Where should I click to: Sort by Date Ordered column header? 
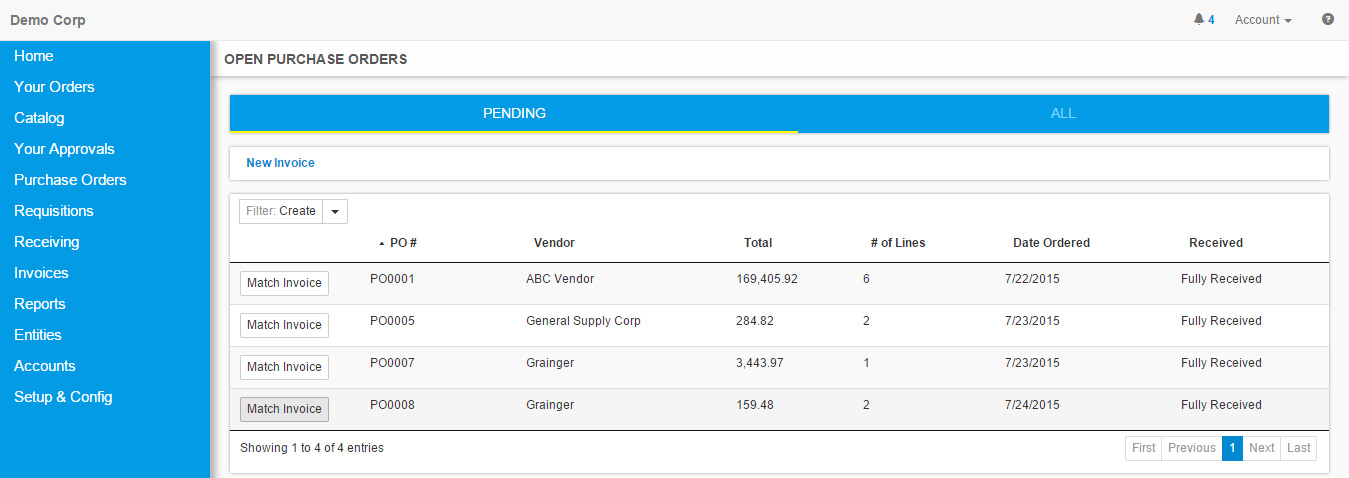(x=1051, y=243)
